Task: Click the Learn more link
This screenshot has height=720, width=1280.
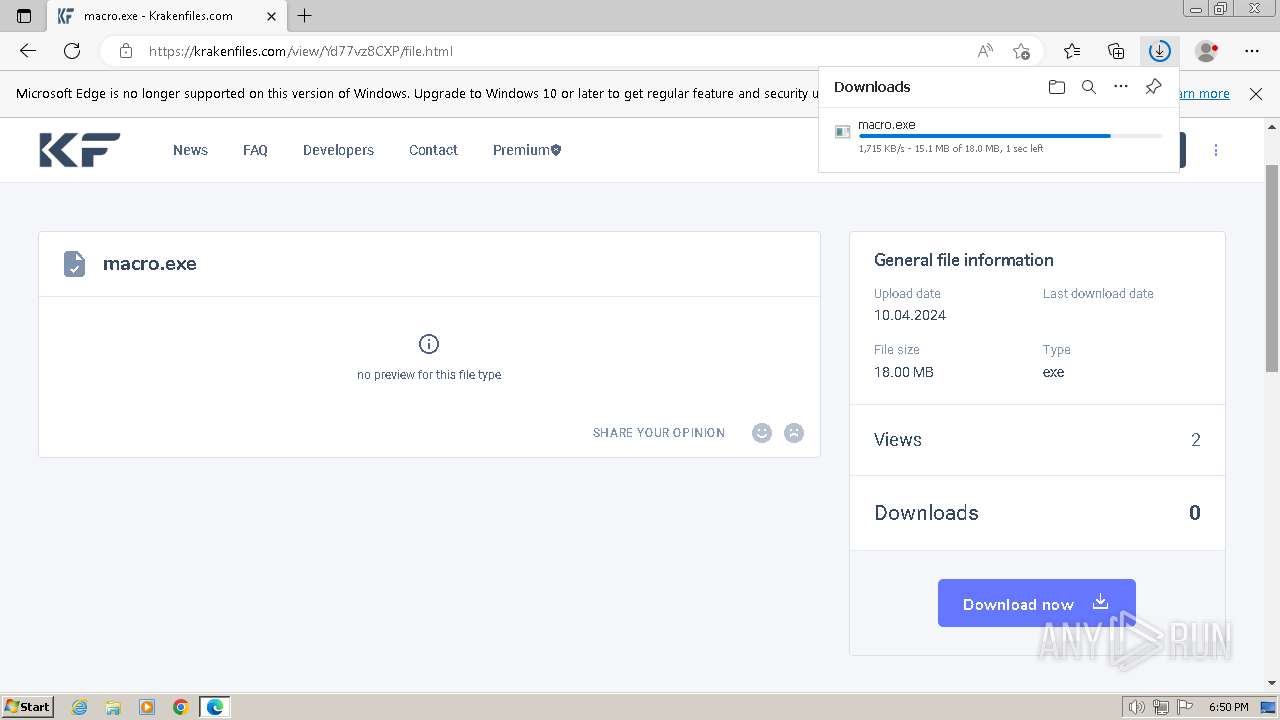Action: (1204, 93)
